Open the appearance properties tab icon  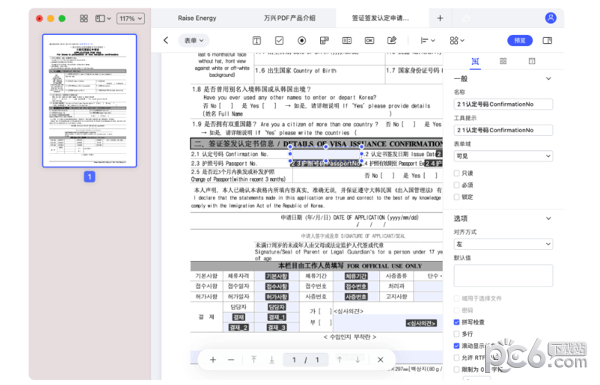pyautogui.click(x=503, y=61)
